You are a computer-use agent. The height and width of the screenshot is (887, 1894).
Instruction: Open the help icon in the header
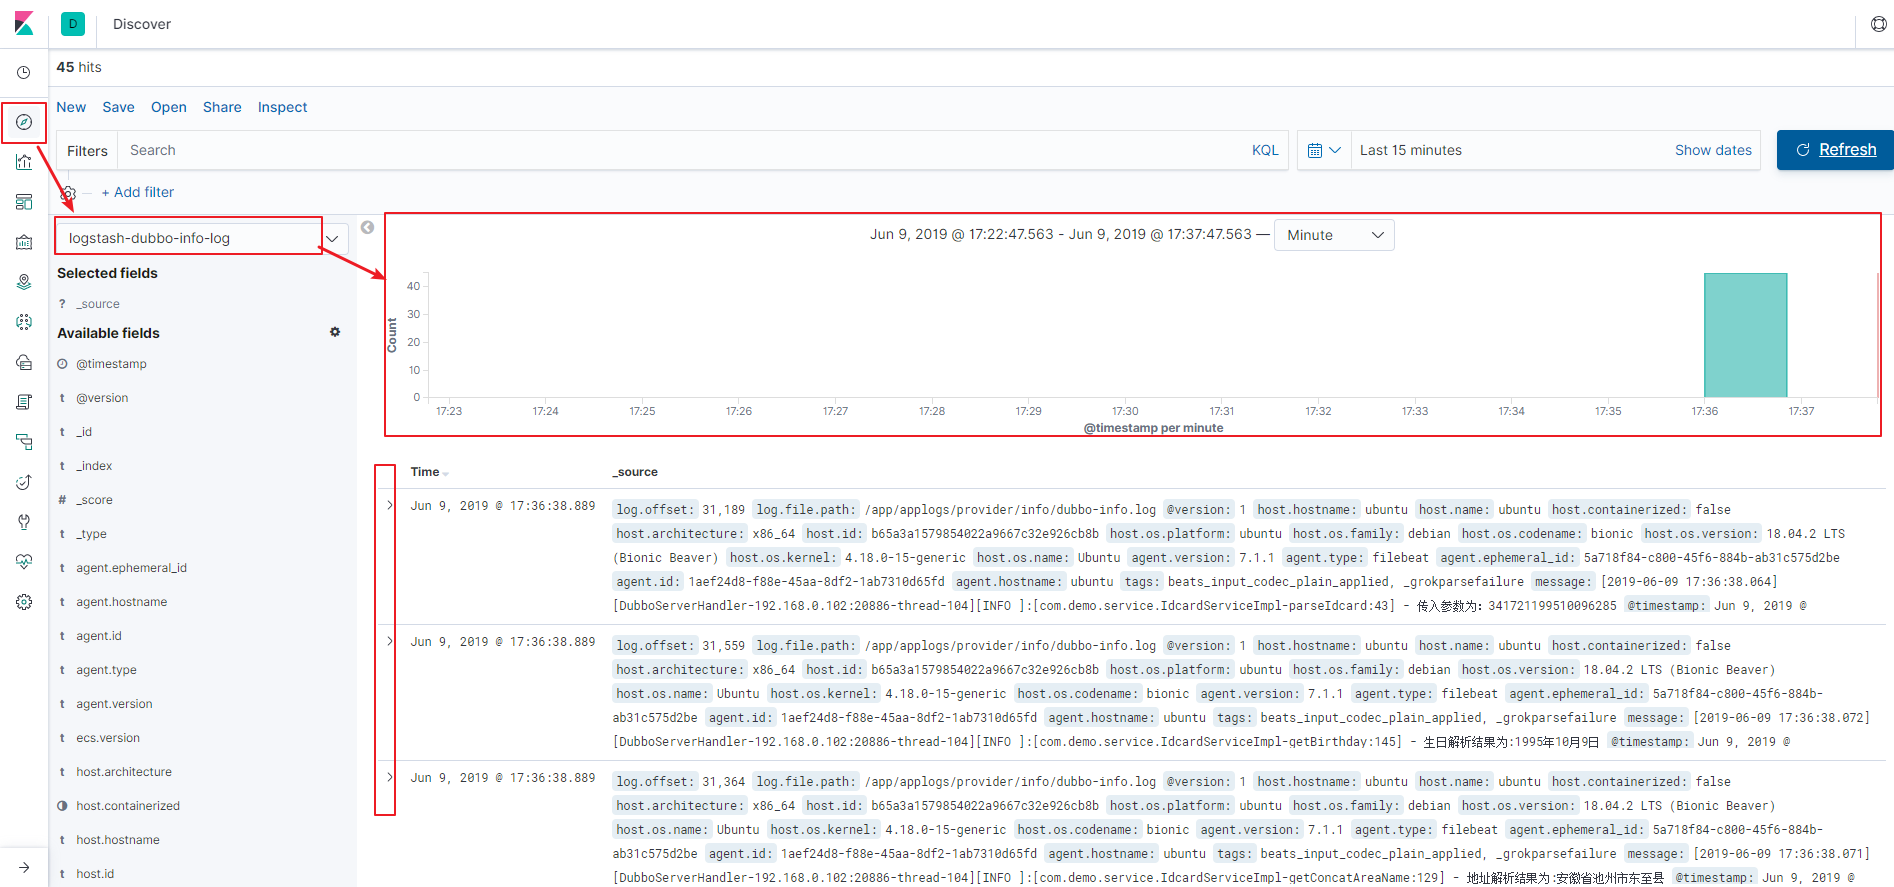click(1878, 24)
